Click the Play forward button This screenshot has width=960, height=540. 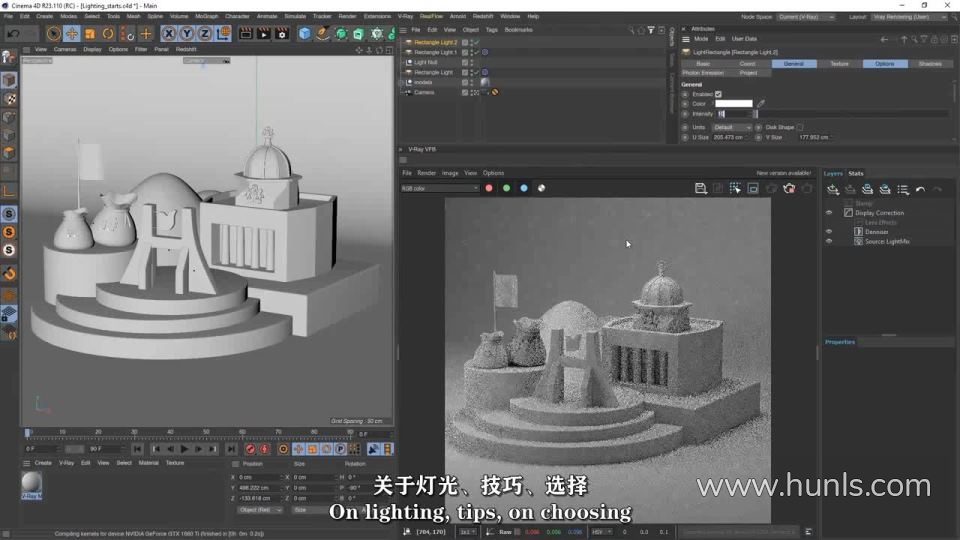[x=184, y=449]
